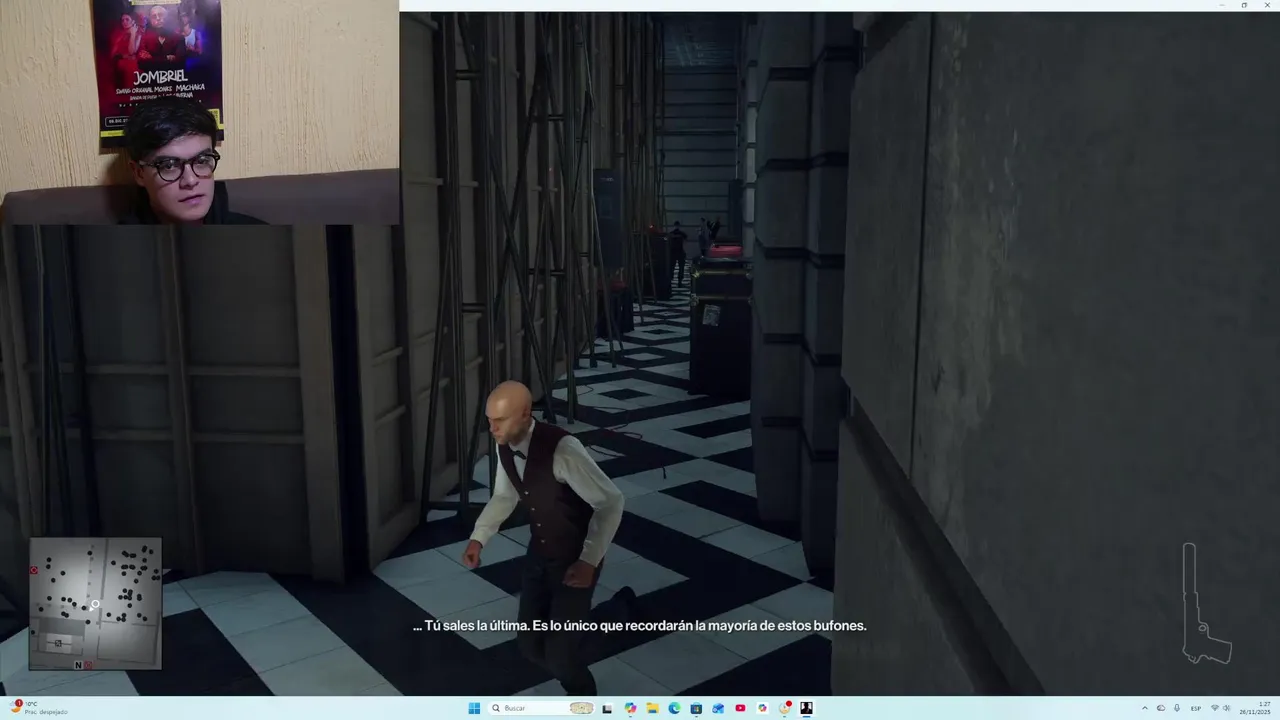The width and height of the screenshot is (1280, 720).
Task: Open the speaker volume tray icon
Action: click(x=1226, y=708)
